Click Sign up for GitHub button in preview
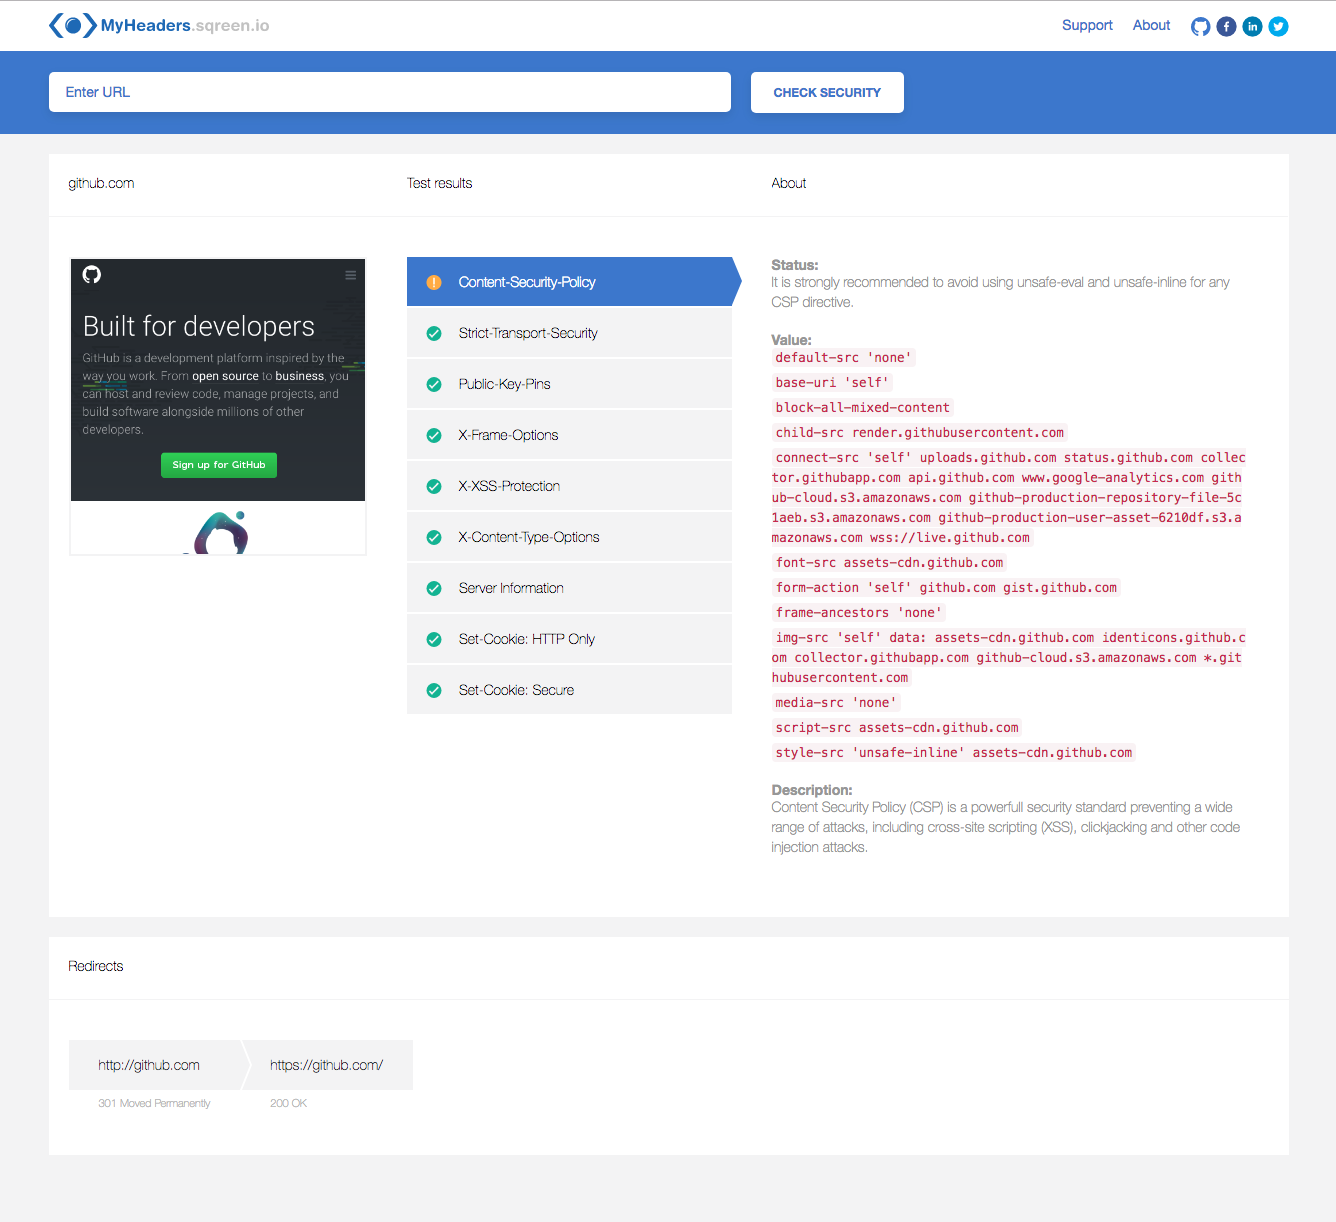This screenshot has height=1222, width=1336. [219, 465]
